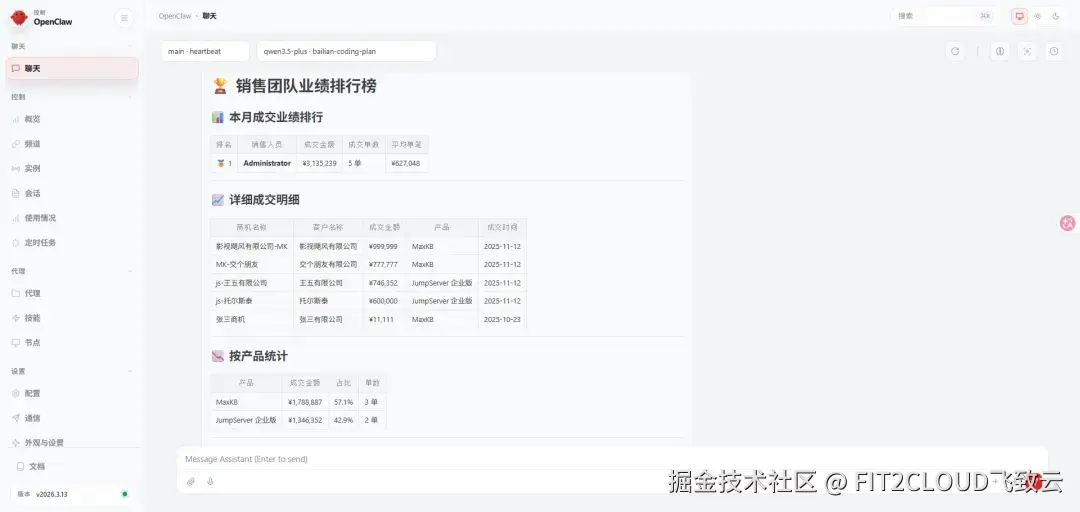Open the 频道 channels page

(72, 143)
